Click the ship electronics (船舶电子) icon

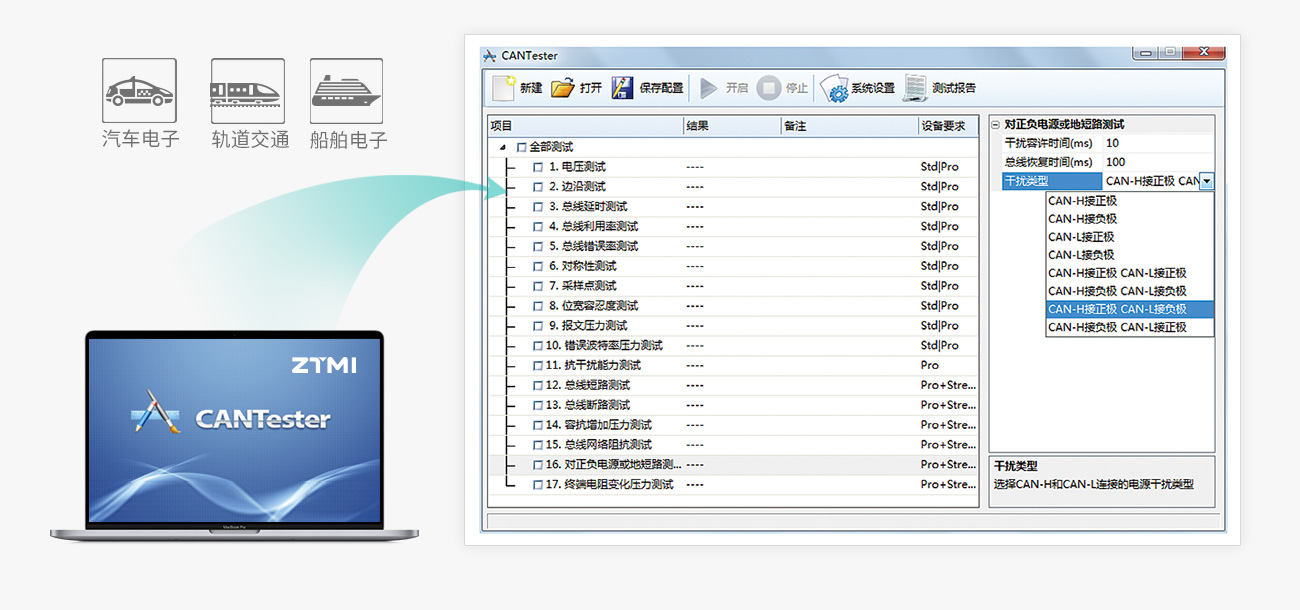(x=346, y=92)
